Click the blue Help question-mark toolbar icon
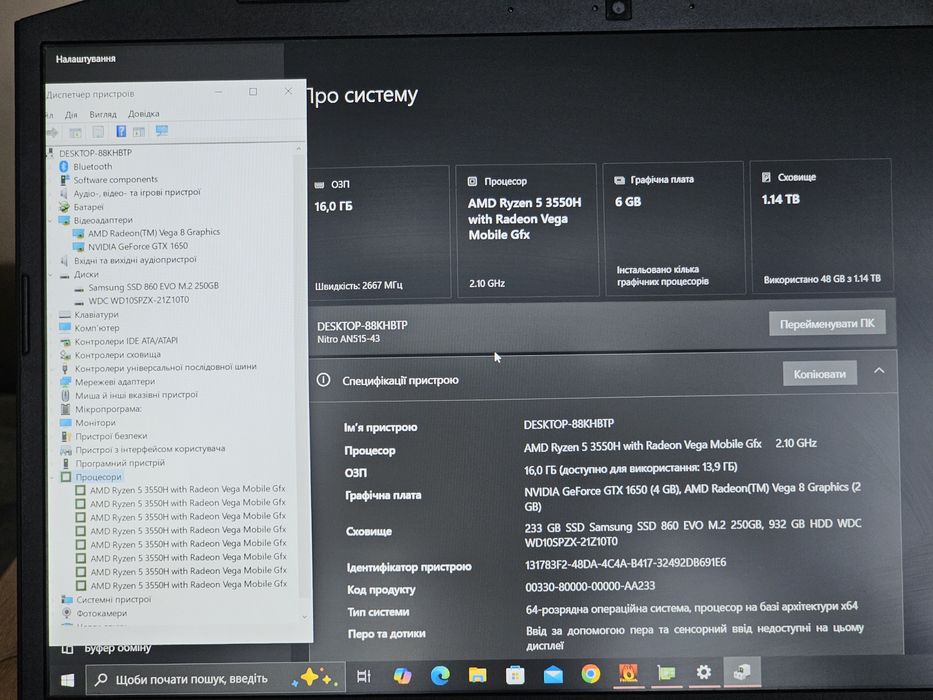 coord(121,131)
